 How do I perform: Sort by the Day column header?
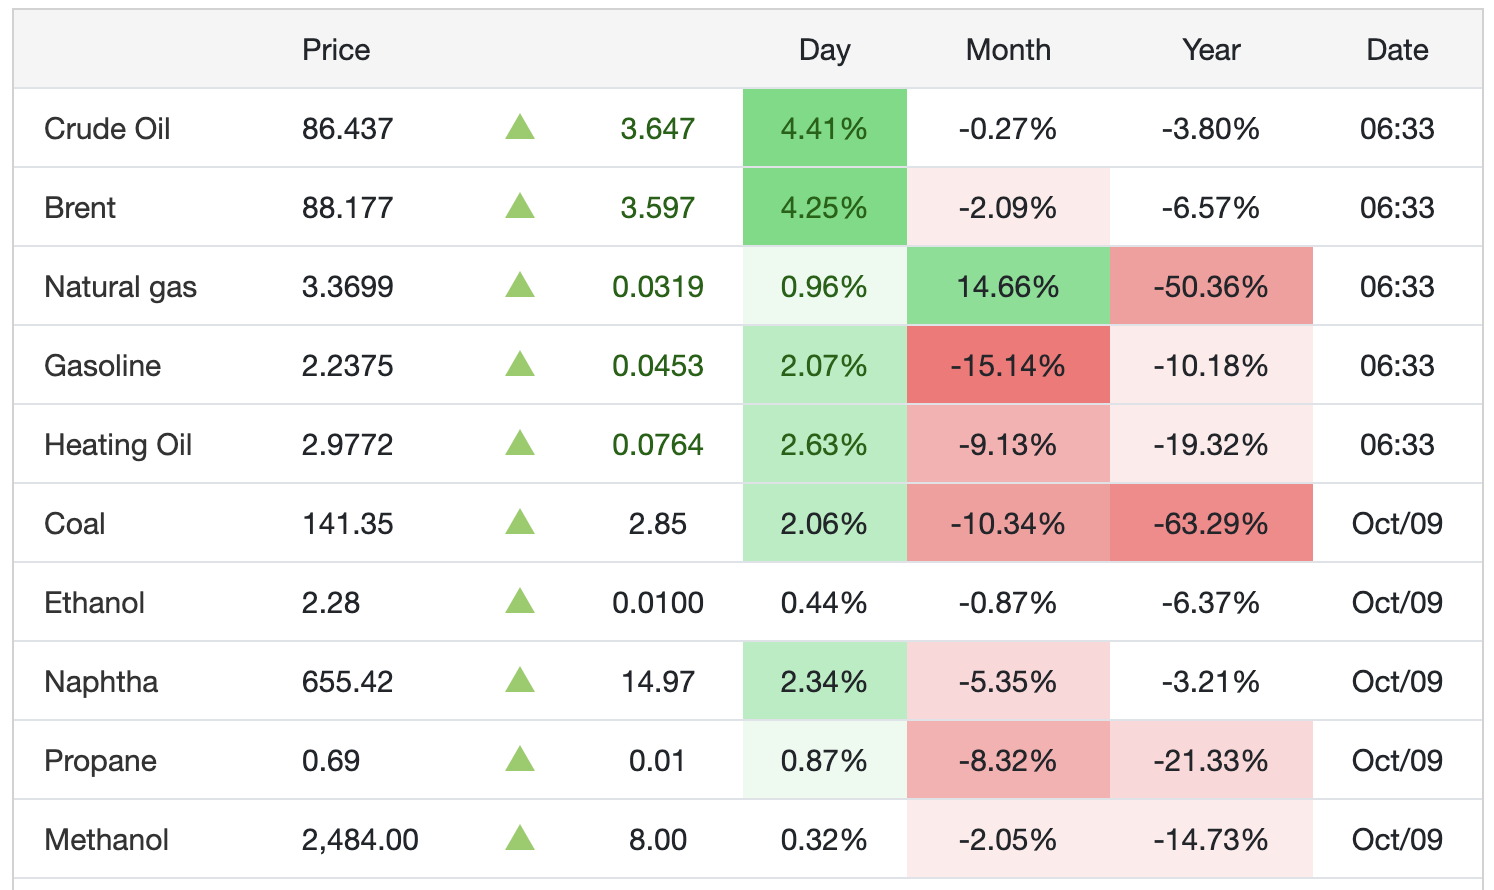click(x=824, y=50)
